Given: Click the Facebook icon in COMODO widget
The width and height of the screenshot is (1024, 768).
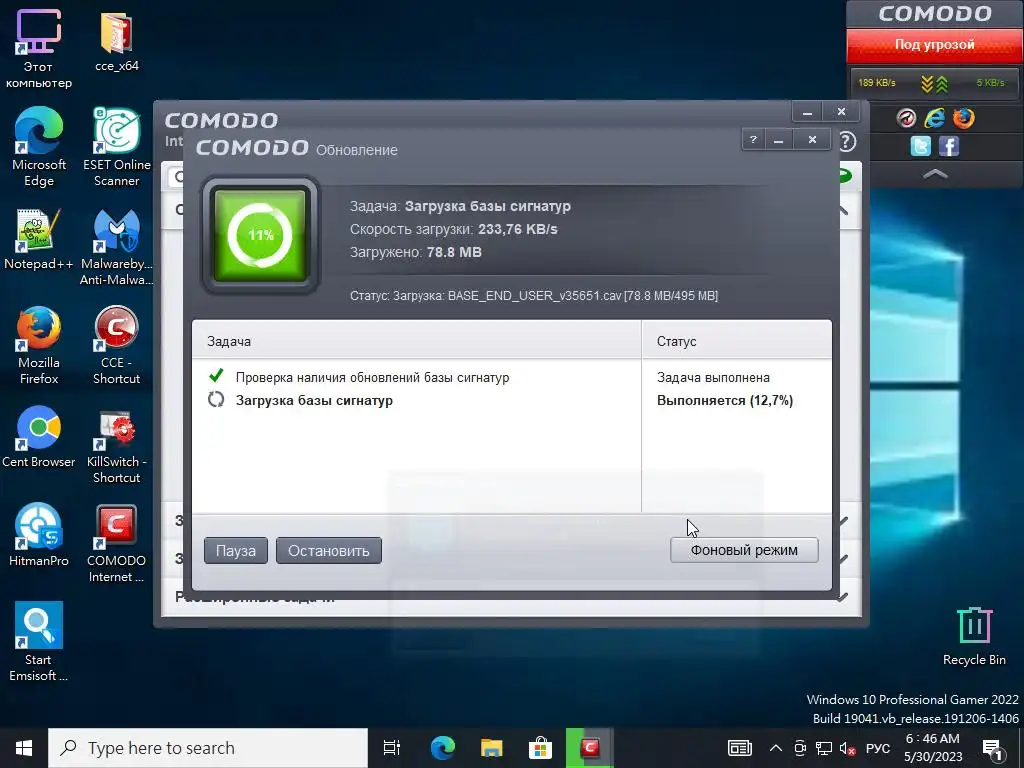Looking at the screenshot, I should coord(949,146).
